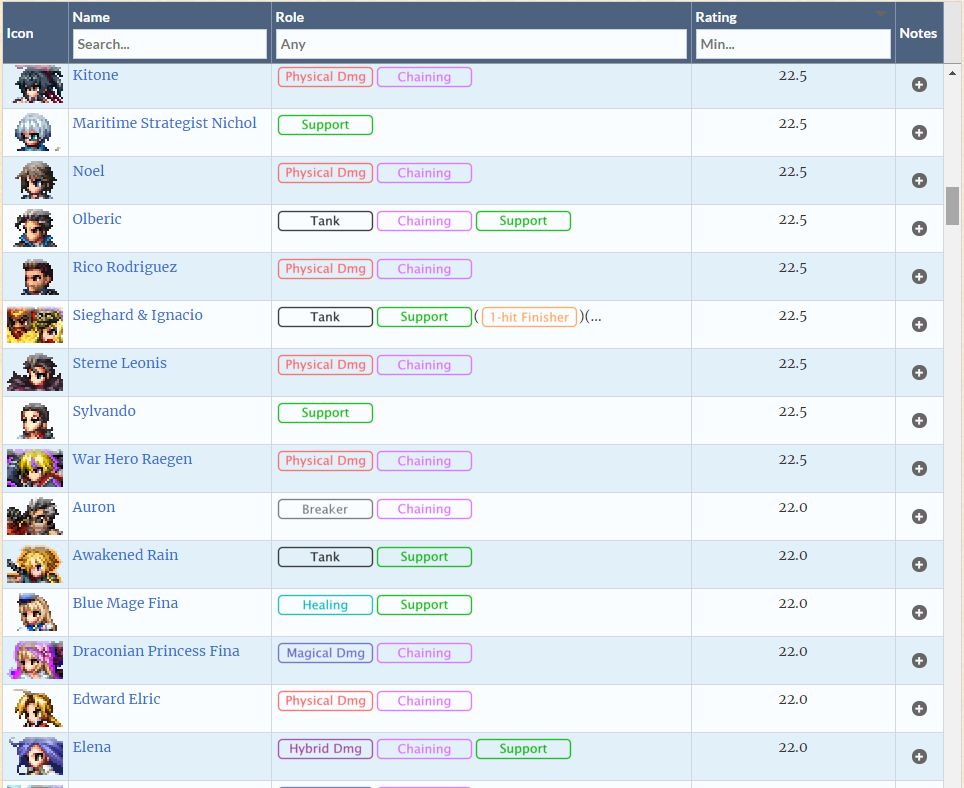The width and height of the screenshot is (964, 788).
Task: Click Olberic's character sprite icon
Action: [x=36, y=228]
